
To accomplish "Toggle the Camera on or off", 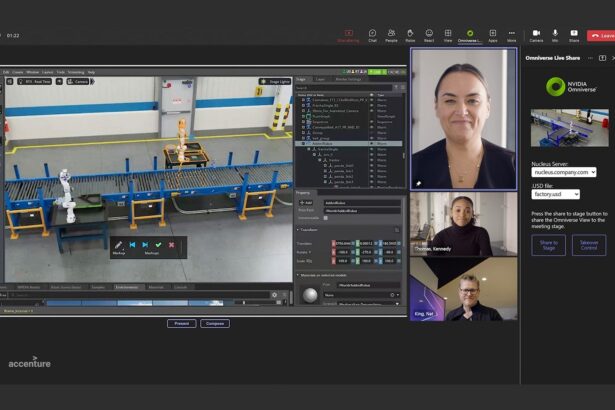I will coord(536,34).
